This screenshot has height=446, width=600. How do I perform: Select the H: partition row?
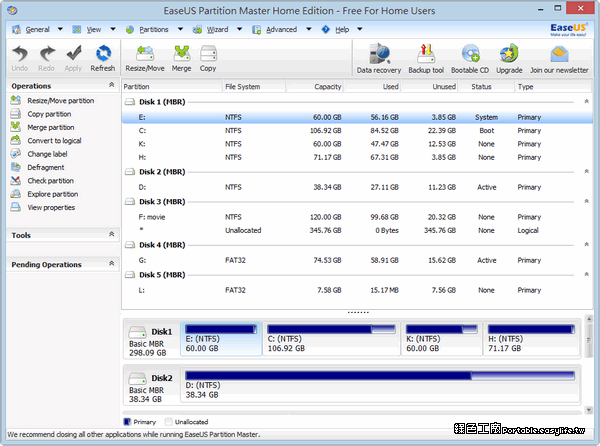(357, 158)
